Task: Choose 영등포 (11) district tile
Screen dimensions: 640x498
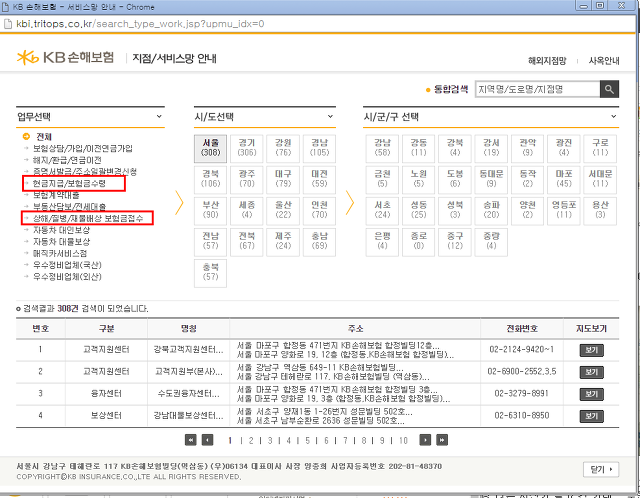Action: coord(564,211)
